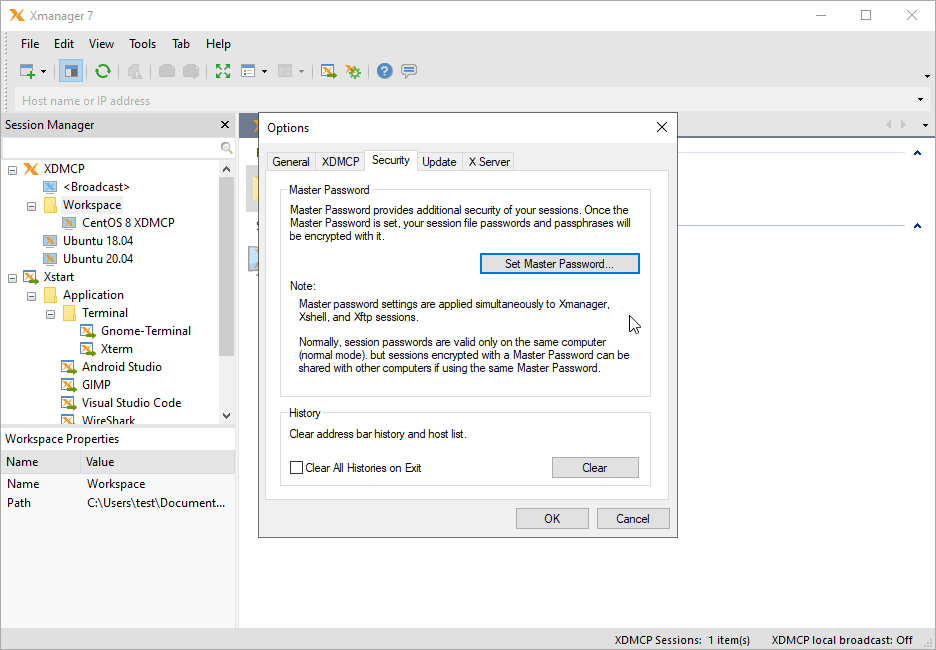Image resolution: width=936 pixels, height=650 pixels.
Task: Close the Options dialog with X
Action: click(x=661, y=127)
